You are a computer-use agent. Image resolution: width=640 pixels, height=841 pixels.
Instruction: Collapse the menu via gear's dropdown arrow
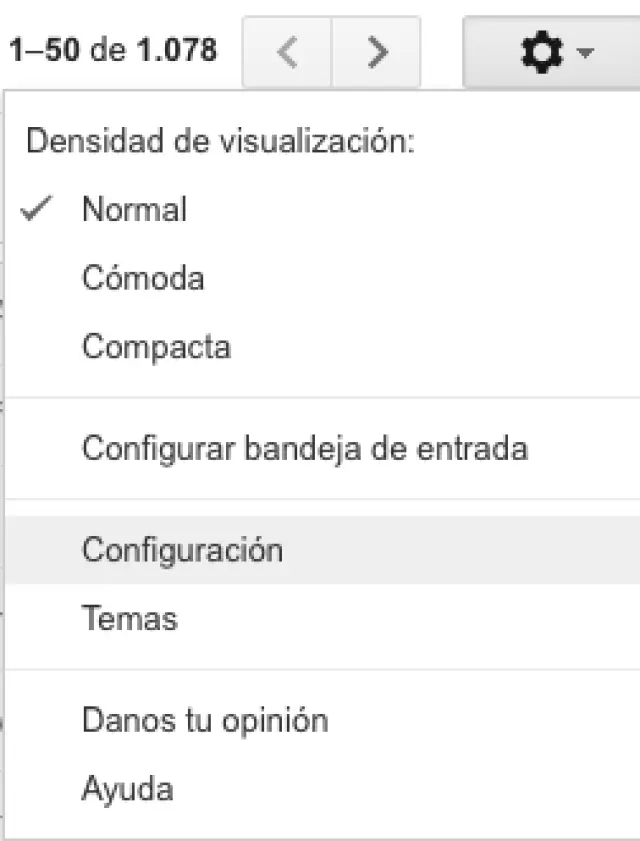tap(585, 53)
